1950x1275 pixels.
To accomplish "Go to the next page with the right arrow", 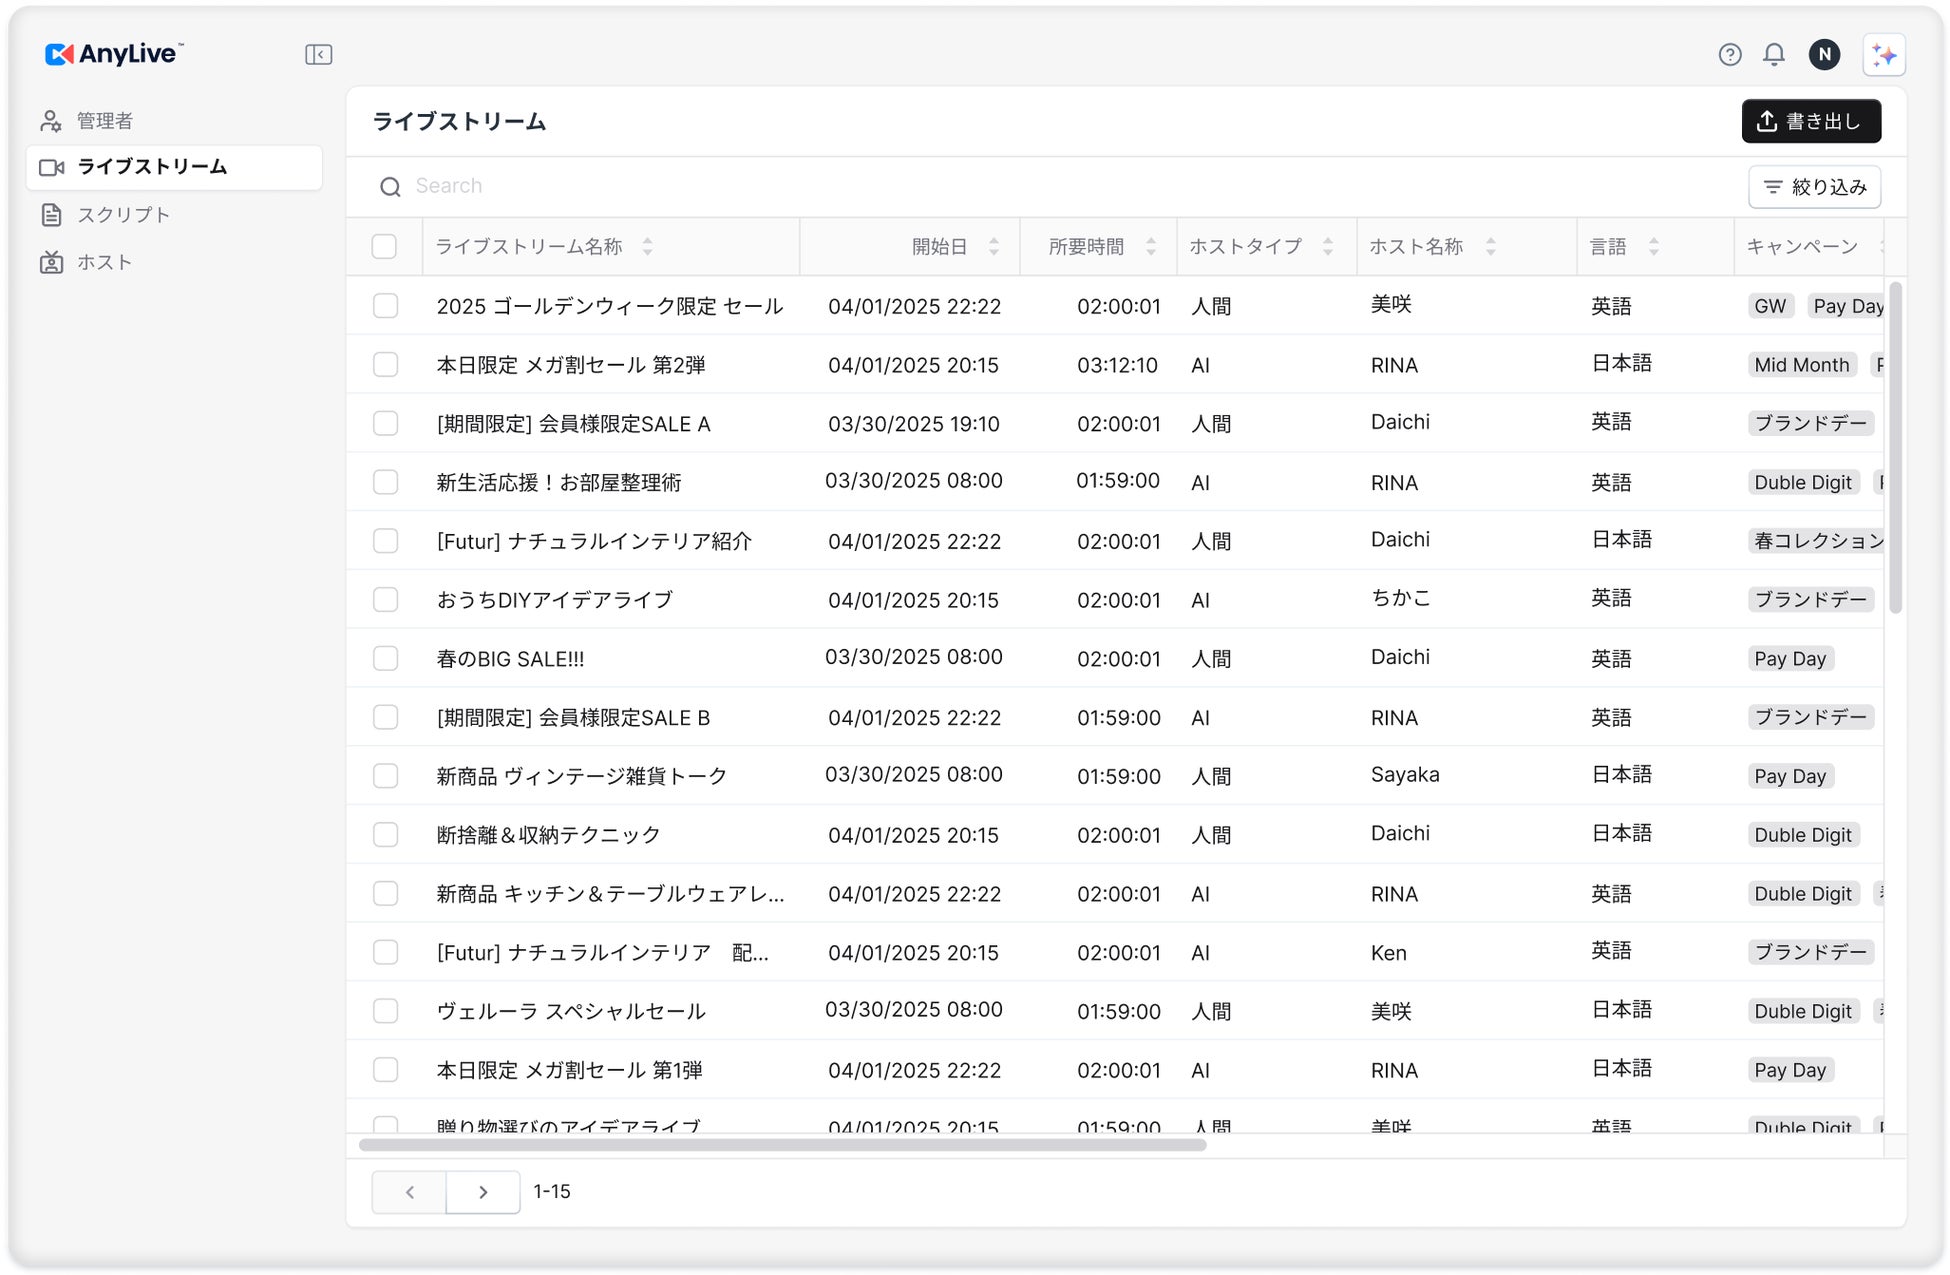I will [483, 1192].
